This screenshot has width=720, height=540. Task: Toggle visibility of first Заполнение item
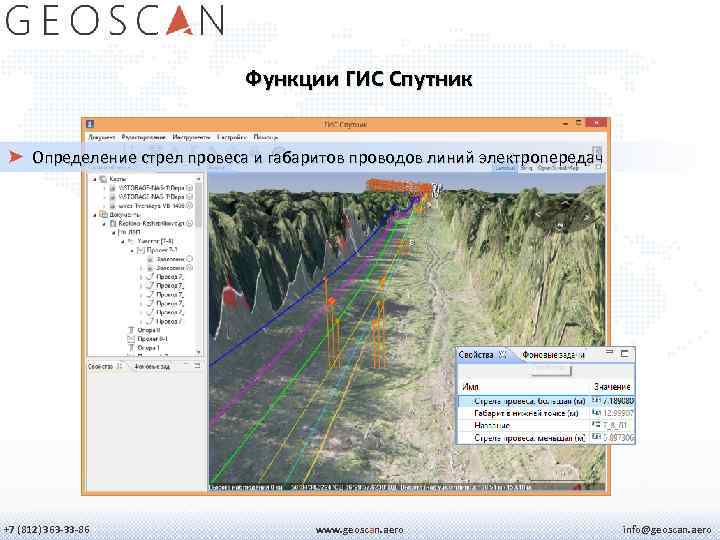[189, 259]
